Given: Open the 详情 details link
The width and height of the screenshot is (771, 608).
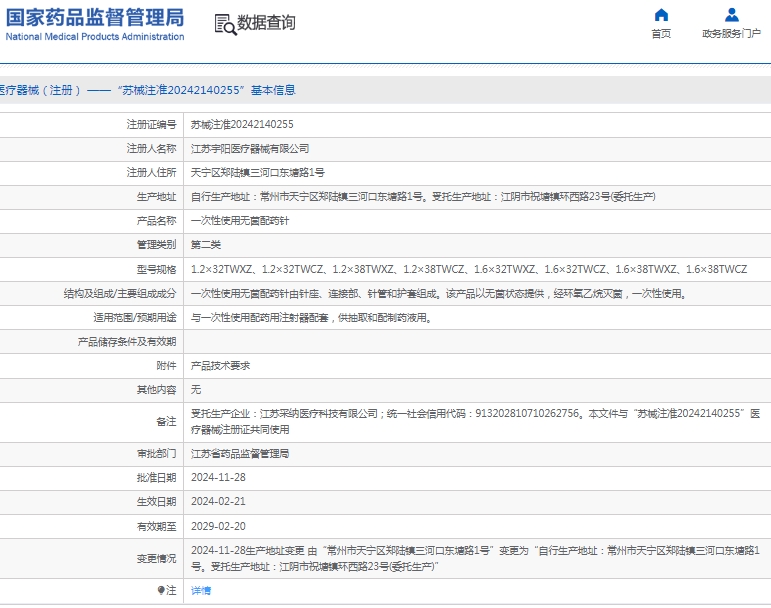Looking at the screenshot, I should (201, 590).
